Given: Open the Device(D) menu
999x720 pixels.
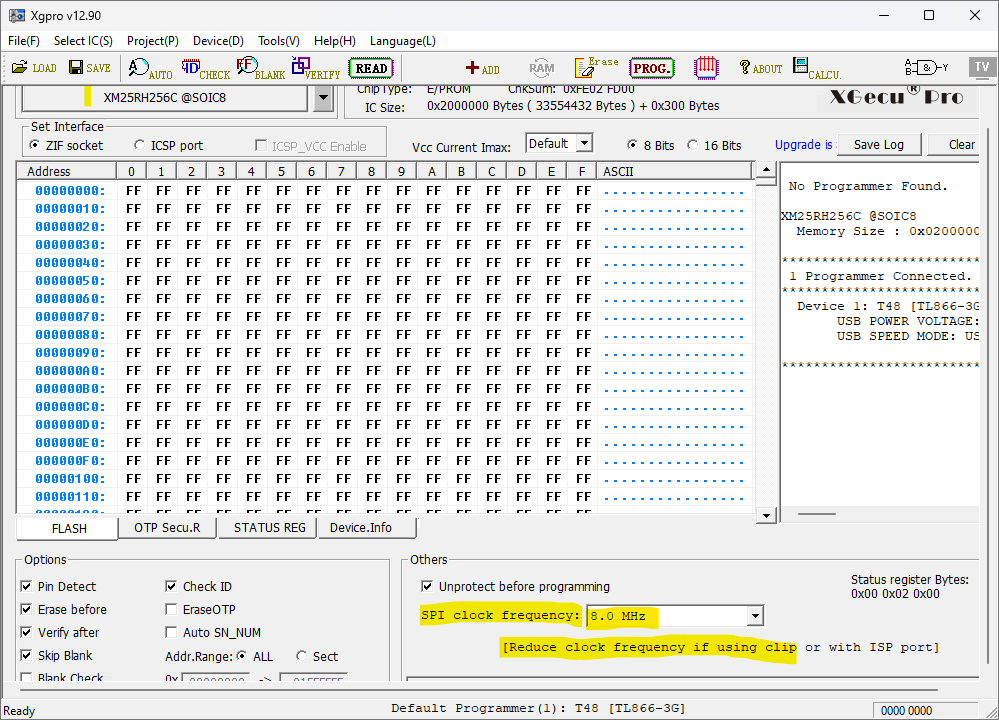Looking at the screenshot, I should click(218, 41).
